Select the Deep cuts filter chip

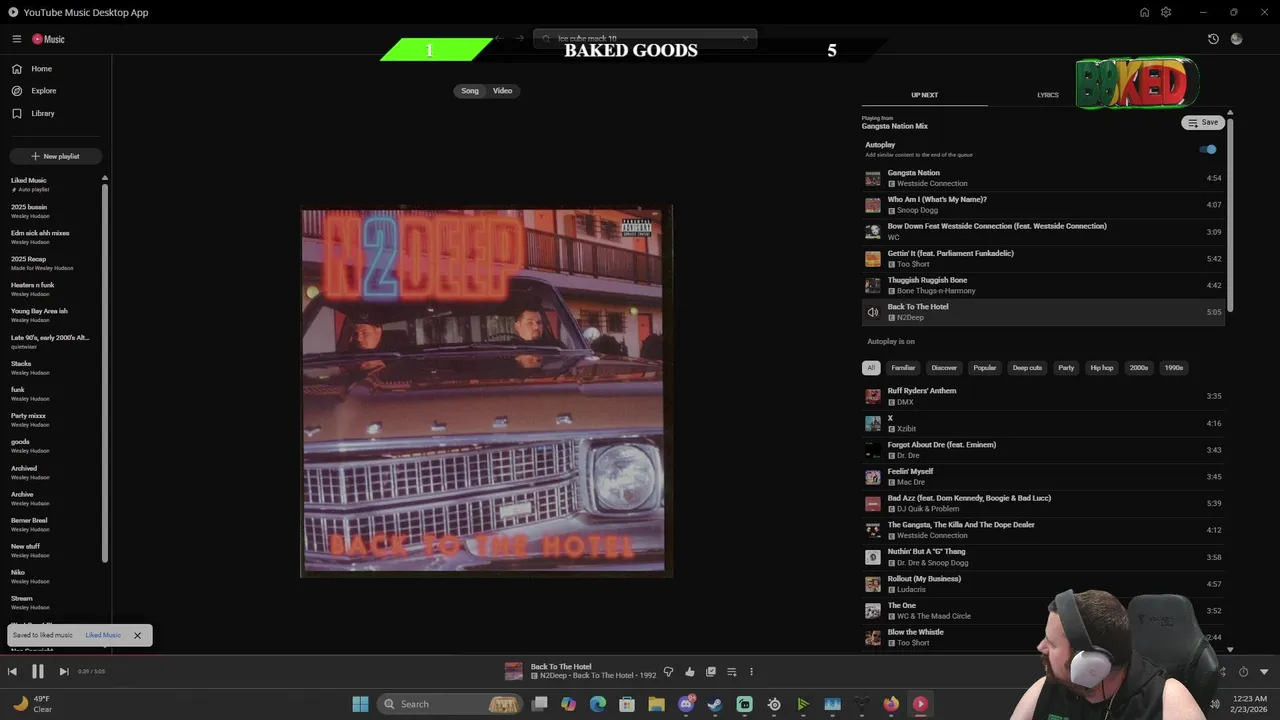click(x=1027, y=368)
